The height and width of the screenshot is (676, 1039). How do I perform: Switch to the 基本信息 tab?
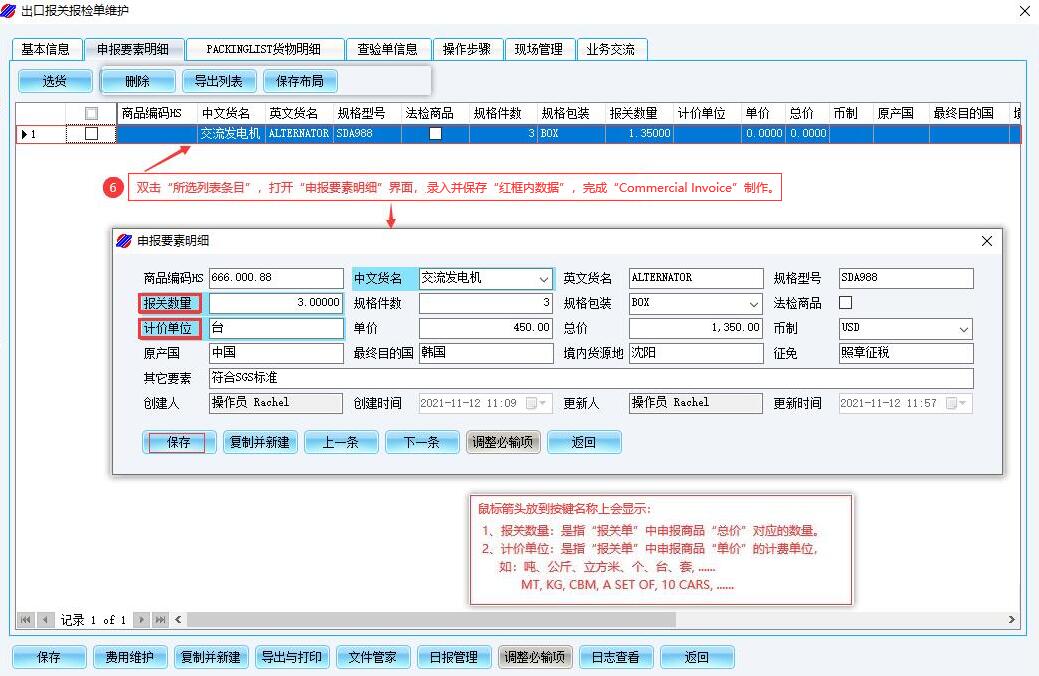pos(46,49)
